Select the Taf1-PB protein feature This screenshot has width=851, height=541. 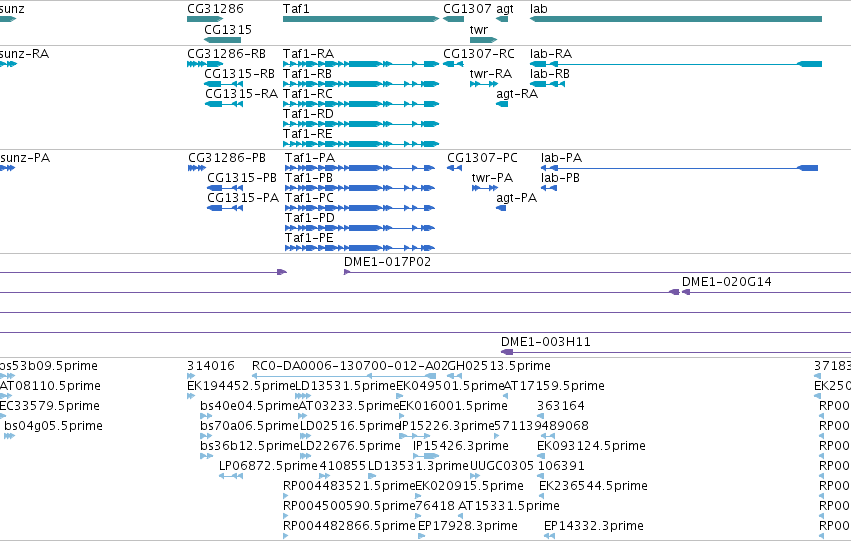[x=360, y=188]
